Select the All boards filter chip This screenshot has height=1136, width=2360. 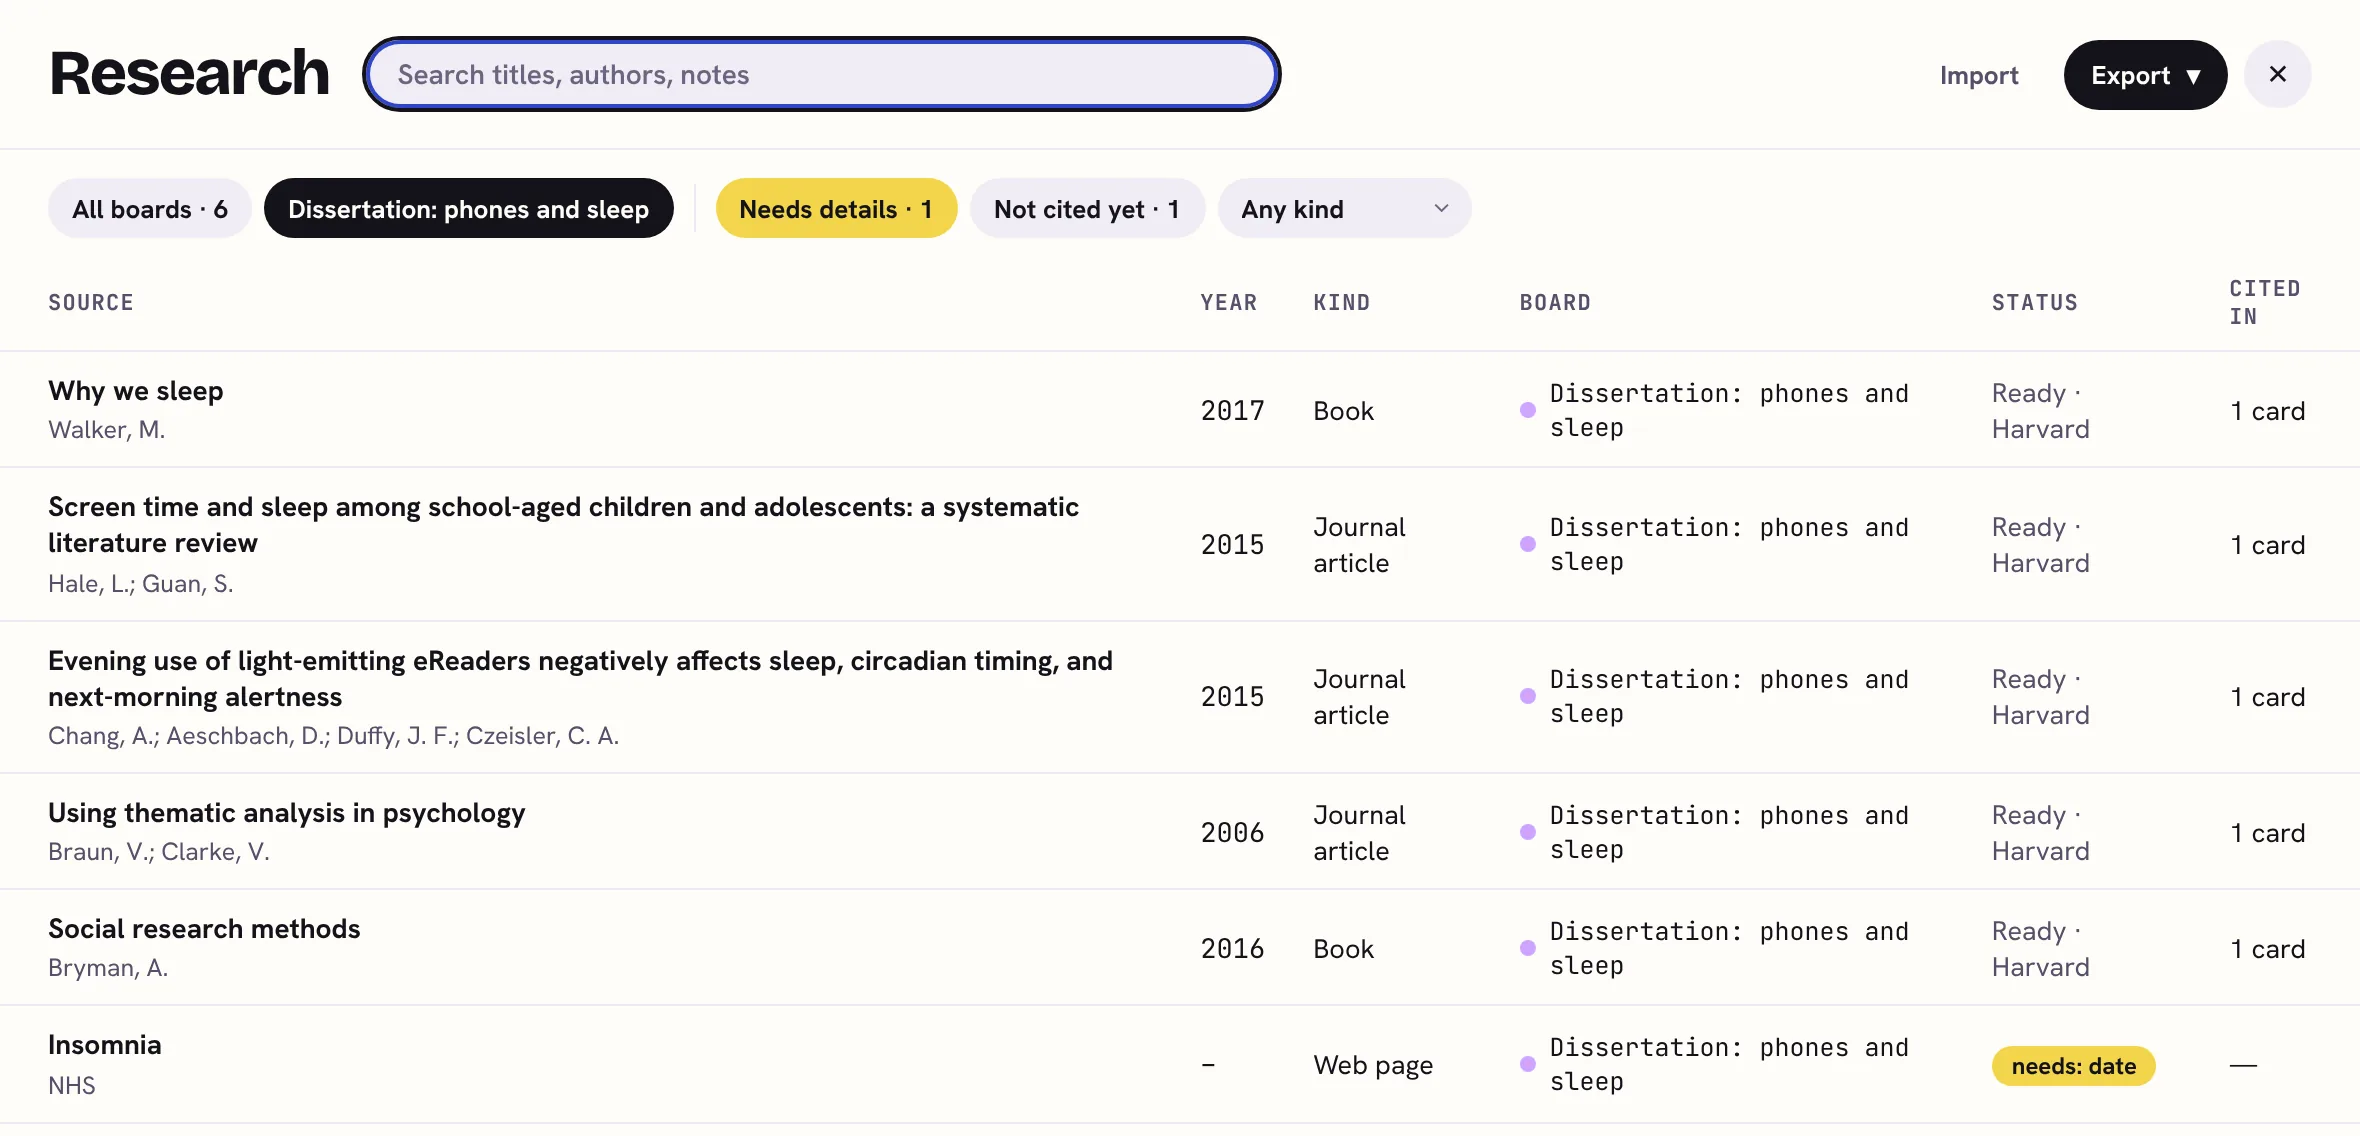pyautogui.click(x=150, y=208)
